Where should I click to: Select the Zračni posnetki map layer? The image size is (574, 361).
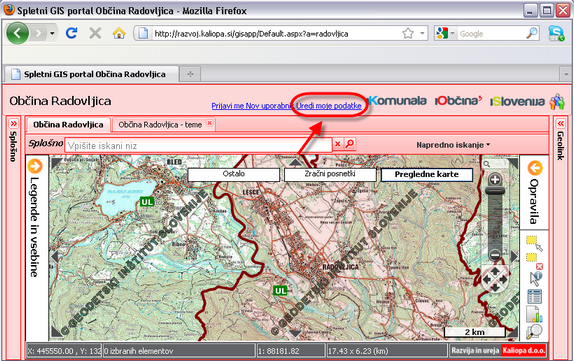tap(330, 174)
